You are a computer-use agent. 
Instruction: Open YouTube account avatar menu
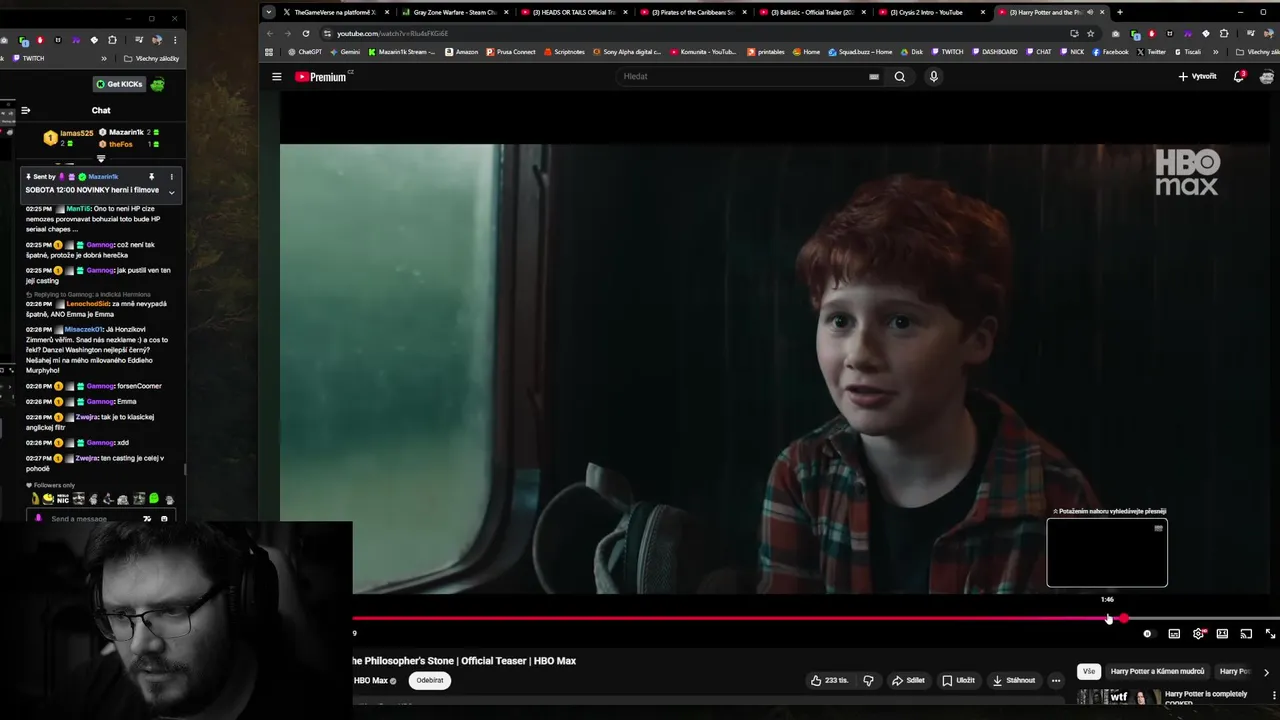tap(1267, 76)
